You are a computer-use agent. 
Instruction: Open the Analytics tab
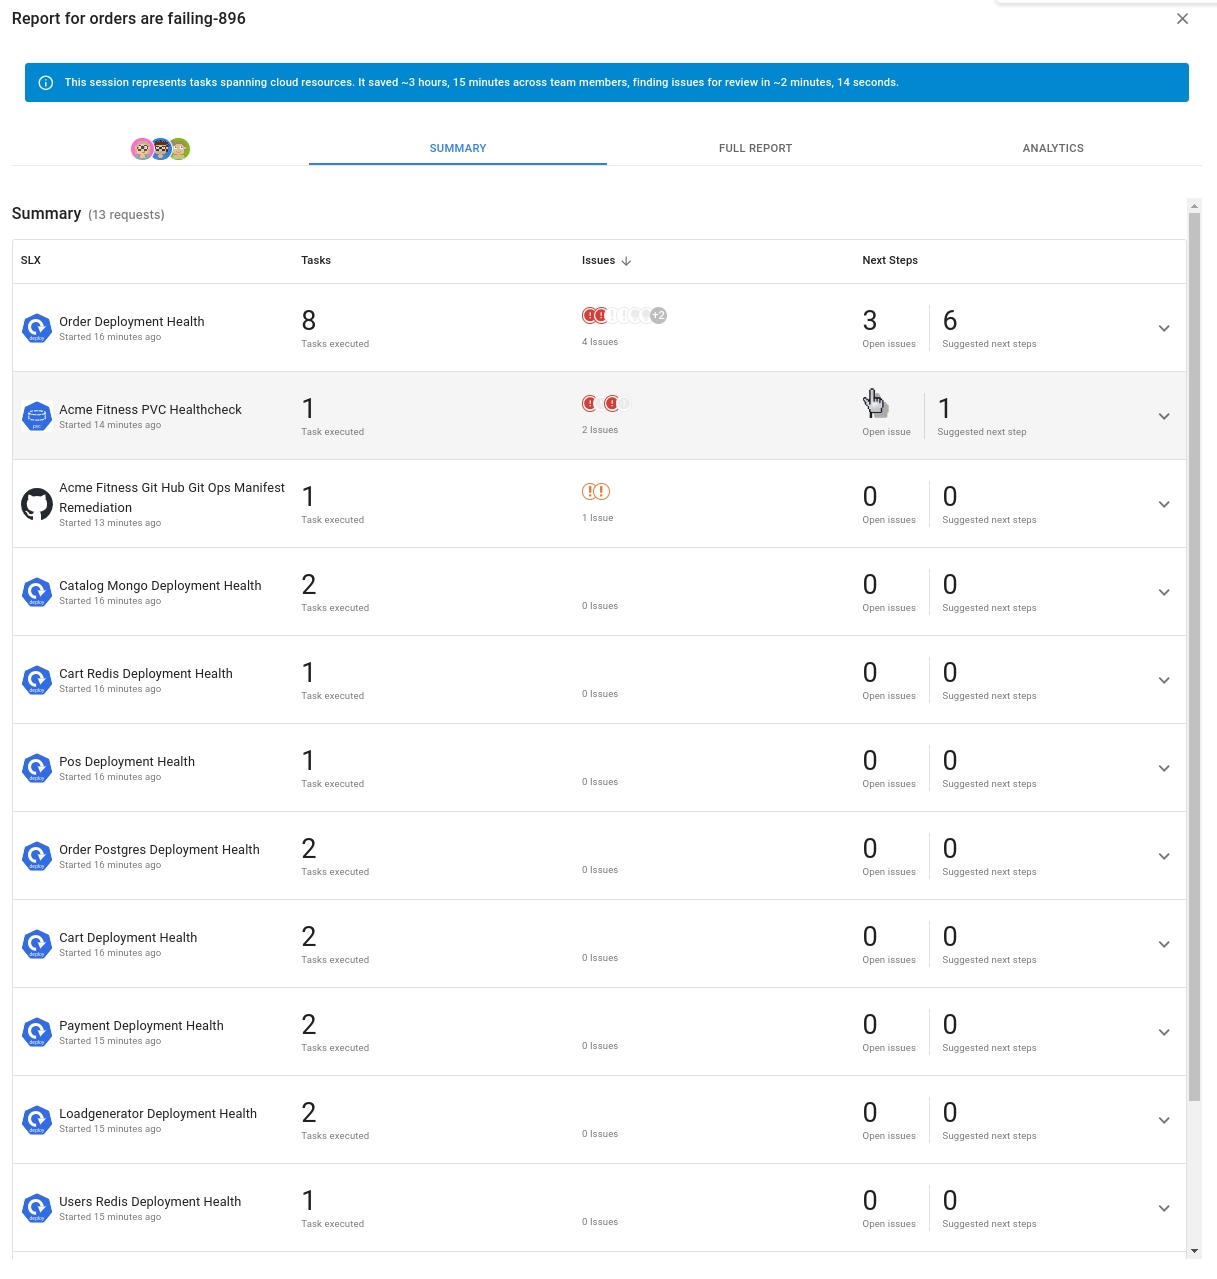click(1052, 148)
